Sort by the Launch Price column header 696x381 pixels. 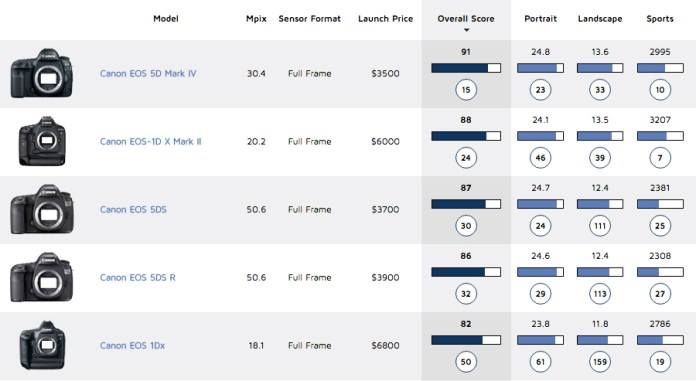tap(385, 19)
